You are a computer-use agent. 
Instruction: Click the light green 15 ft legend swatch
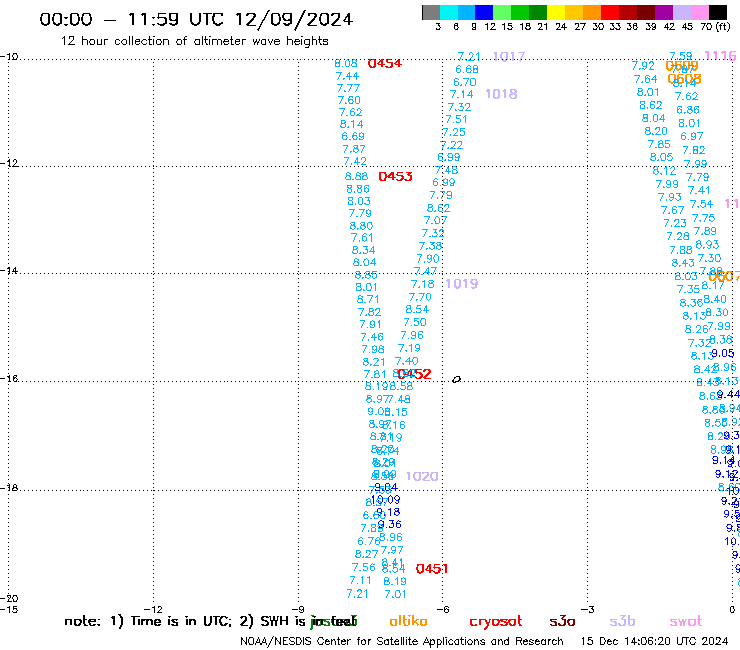502,12
